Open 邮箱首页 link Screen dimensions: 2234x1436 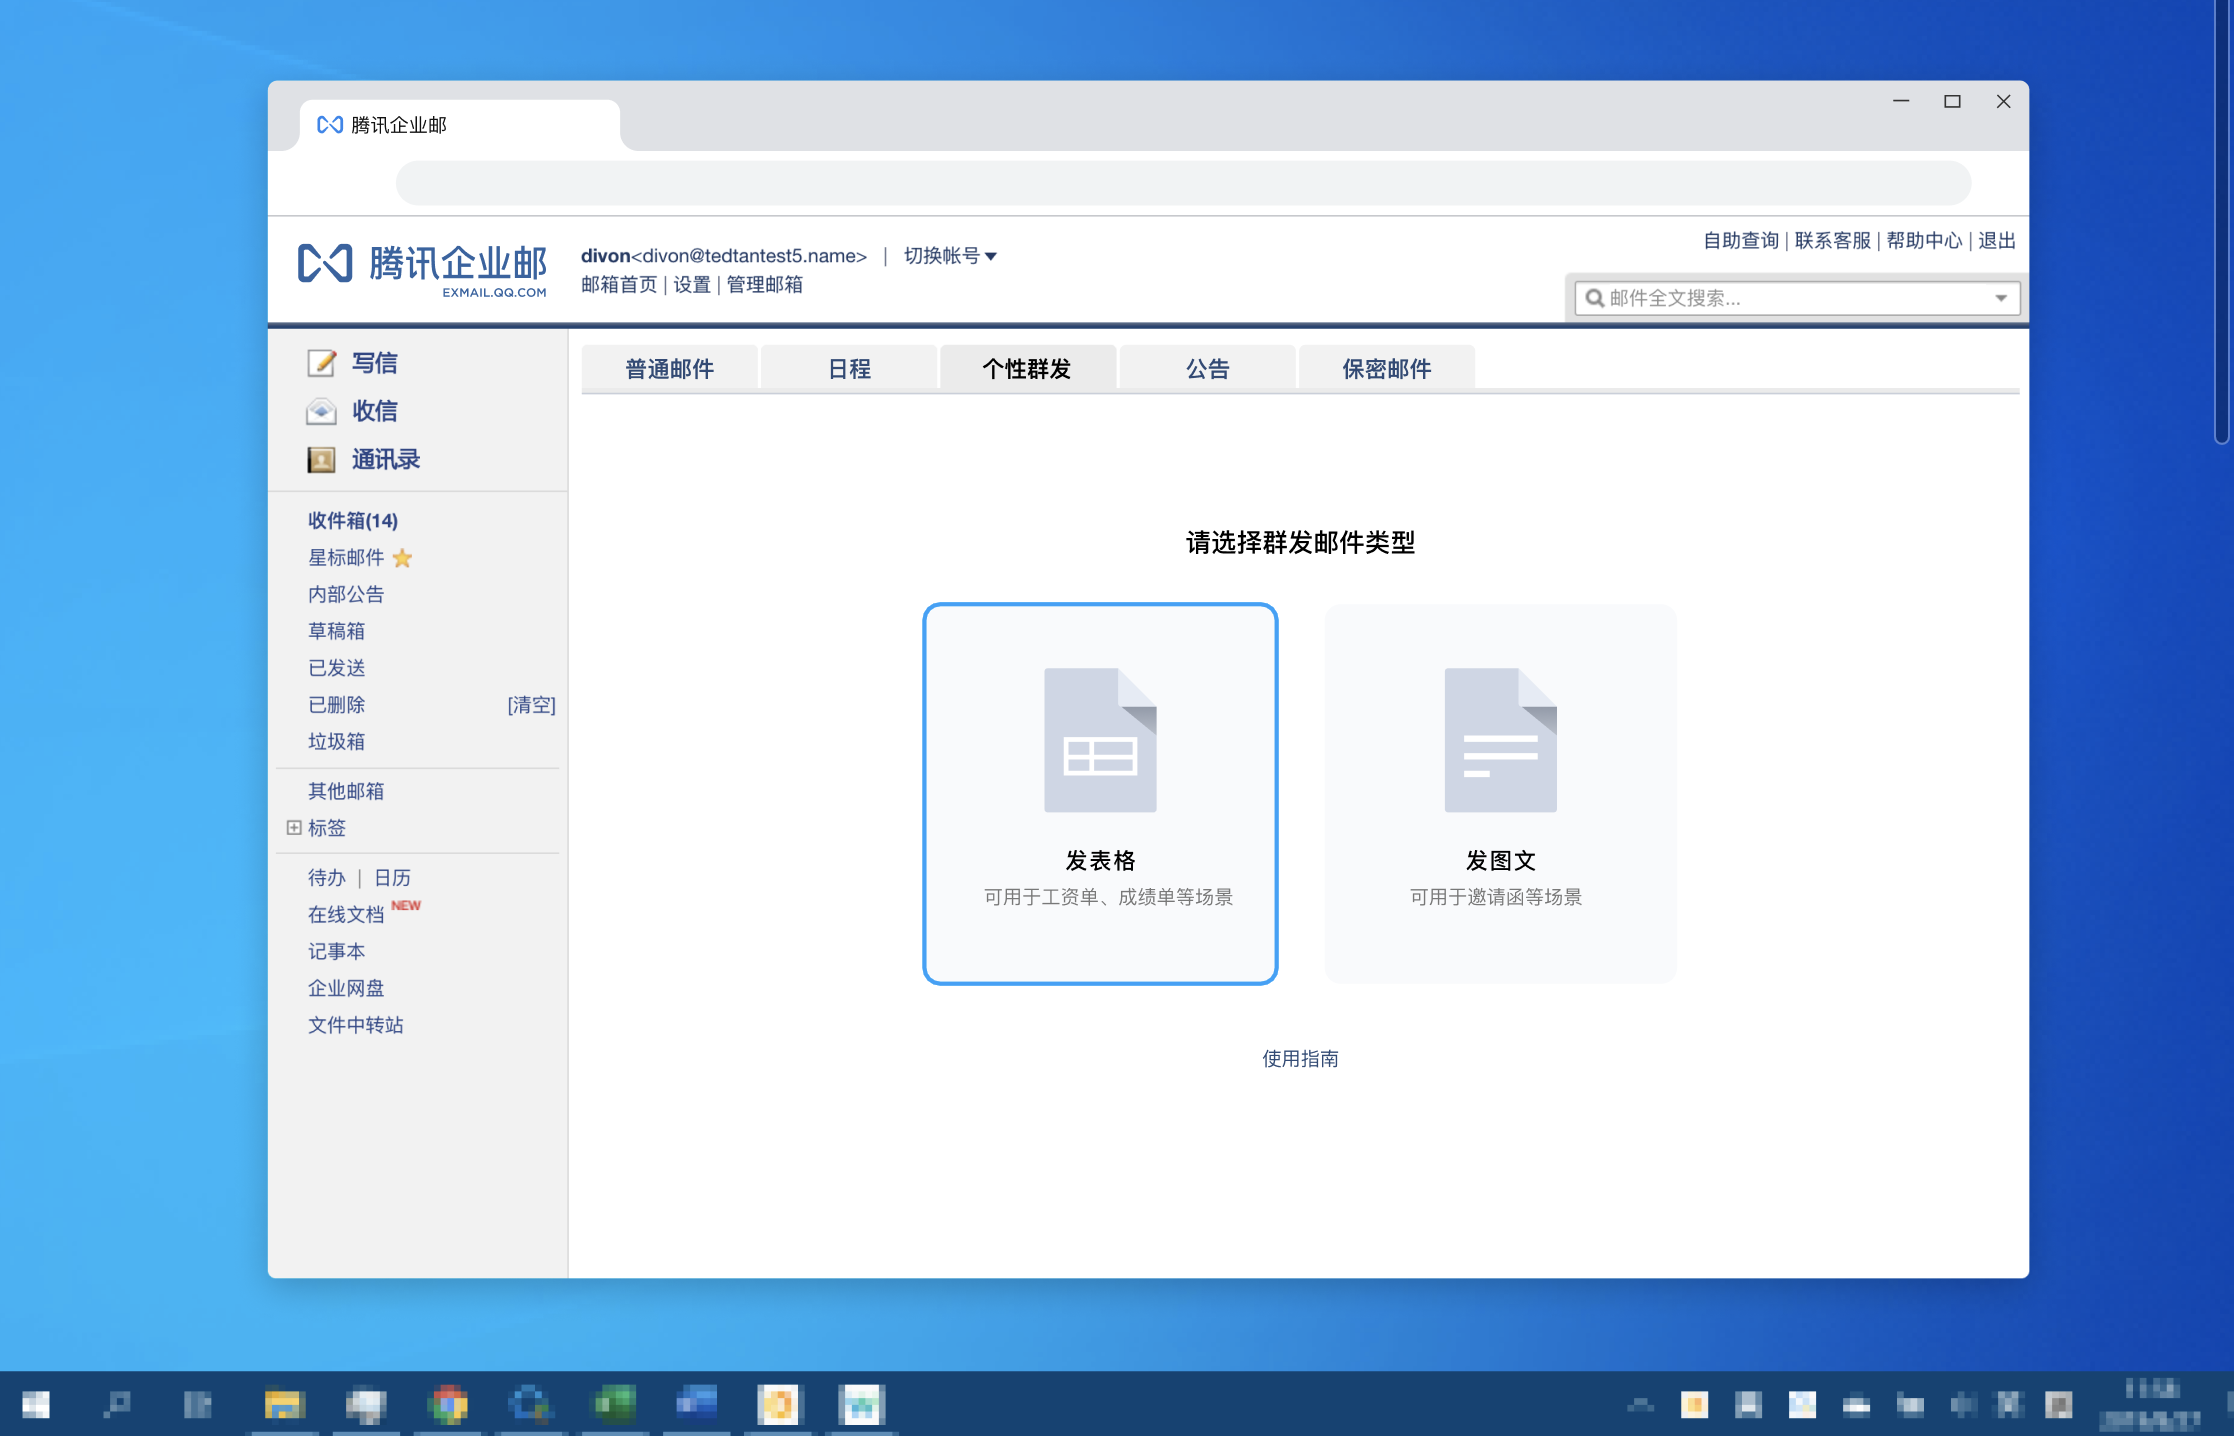click(619, 285)
